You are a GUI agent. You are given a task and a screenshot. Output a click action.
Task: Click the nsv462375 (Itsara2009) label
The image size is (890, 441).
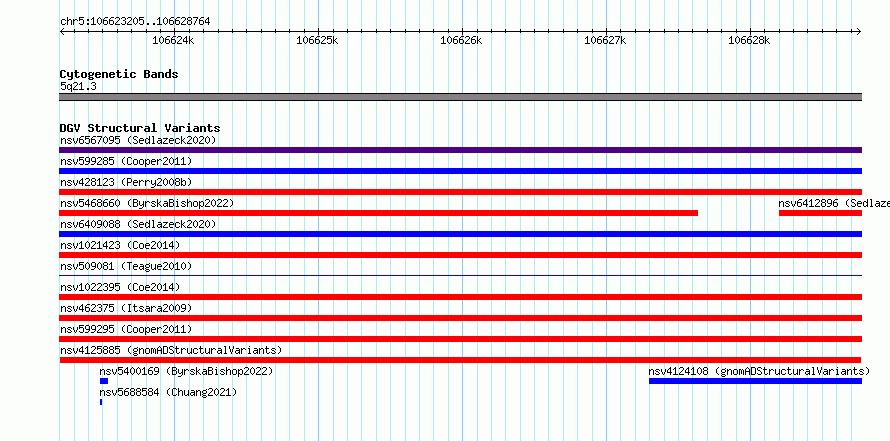(126, 308)
